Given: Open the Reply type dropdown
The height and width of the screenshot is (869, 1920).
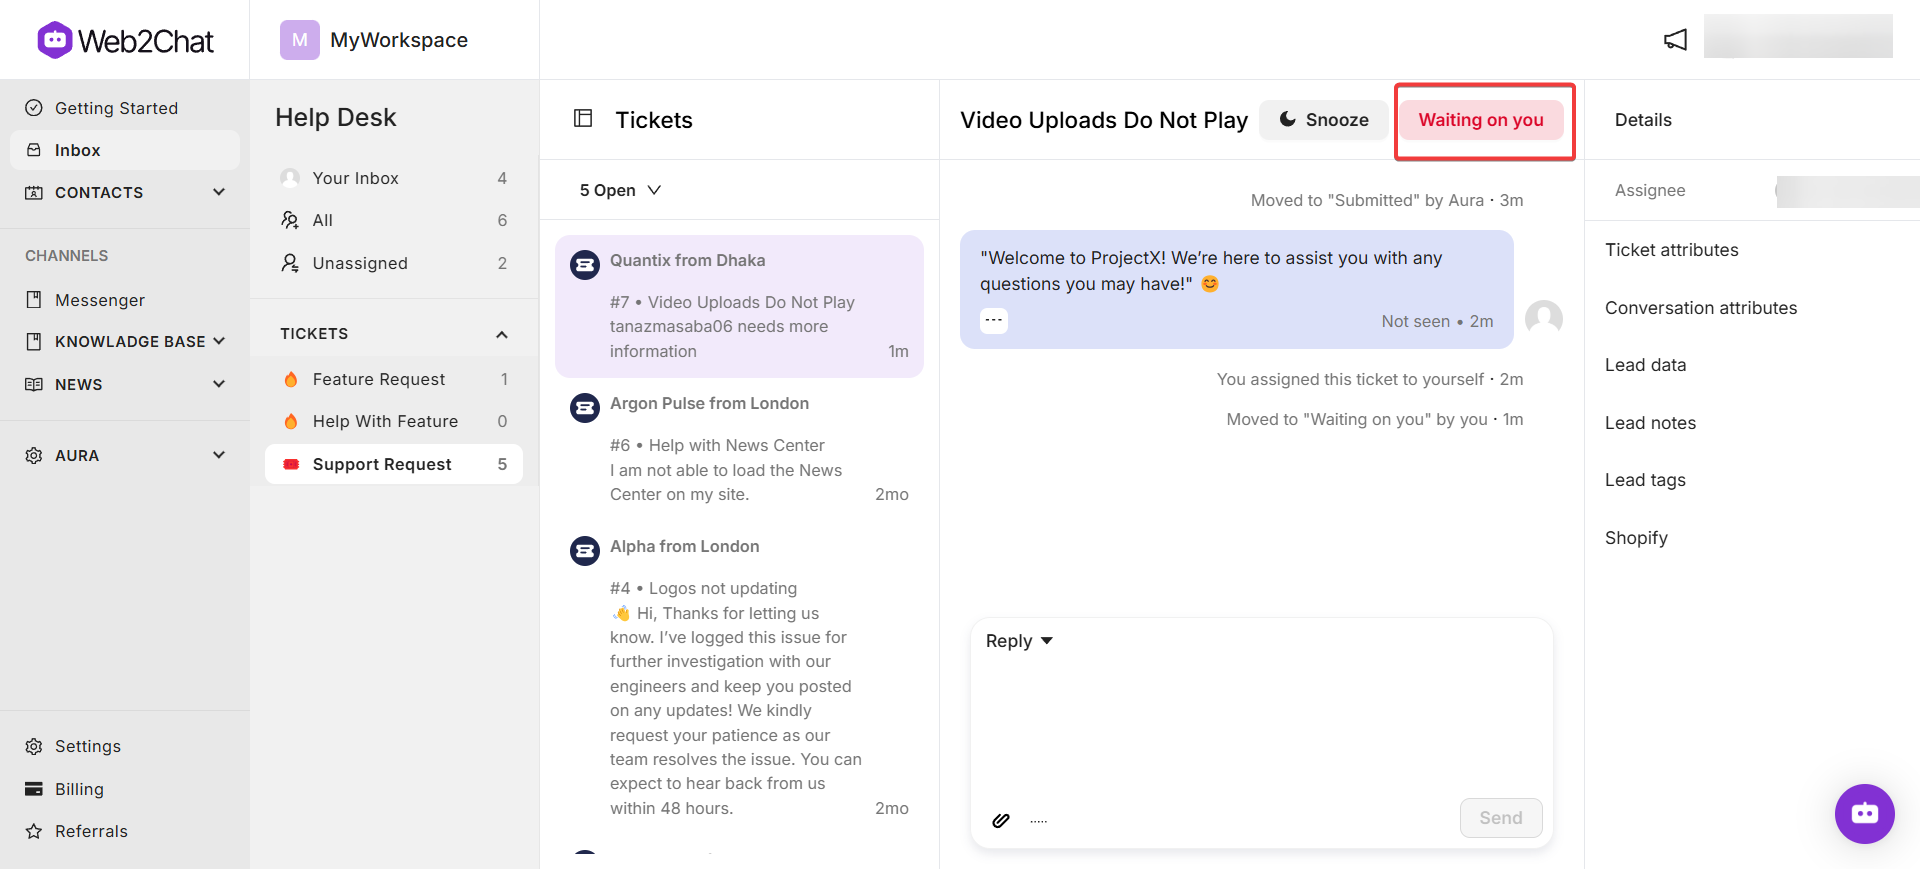Looking at the screenshot, I should 1019,641.
